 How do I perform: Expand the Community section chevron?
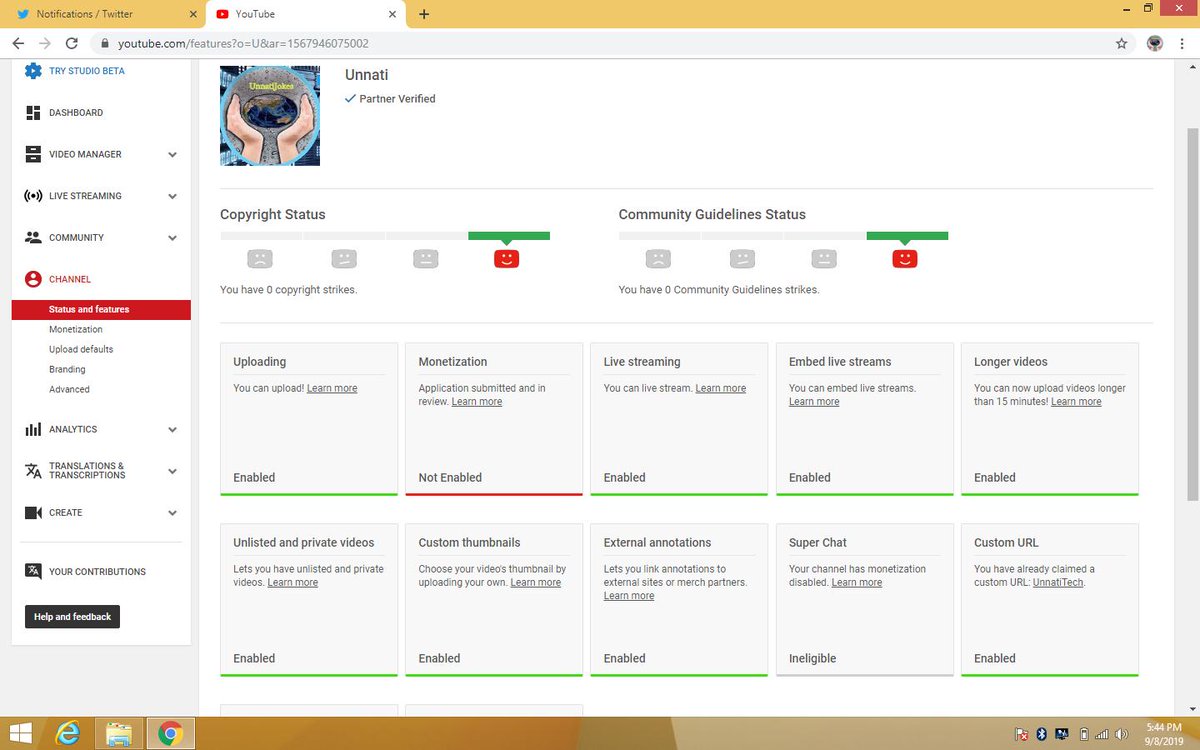172,238
